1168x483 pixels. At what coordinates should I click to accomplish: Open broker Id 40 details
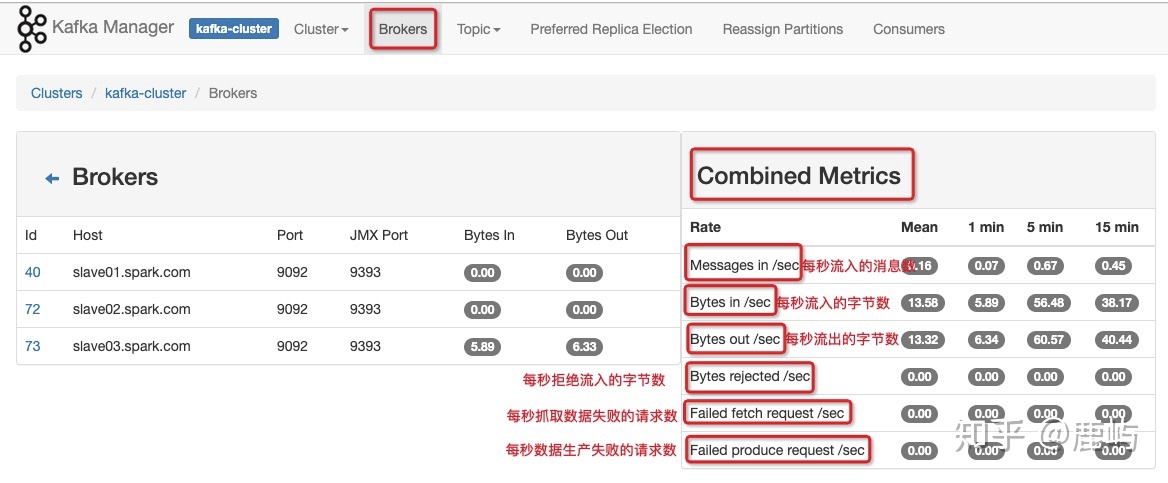point(32,272)
